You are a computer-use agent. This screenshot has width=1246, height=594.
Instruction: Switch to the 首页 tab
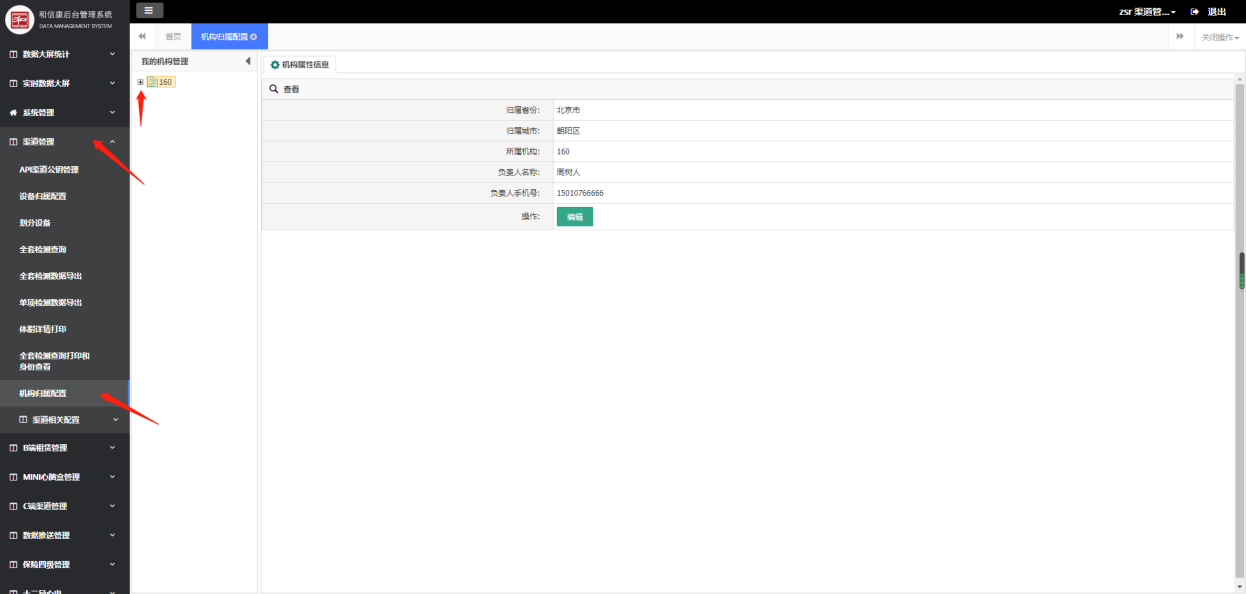[x=173, y=37]
